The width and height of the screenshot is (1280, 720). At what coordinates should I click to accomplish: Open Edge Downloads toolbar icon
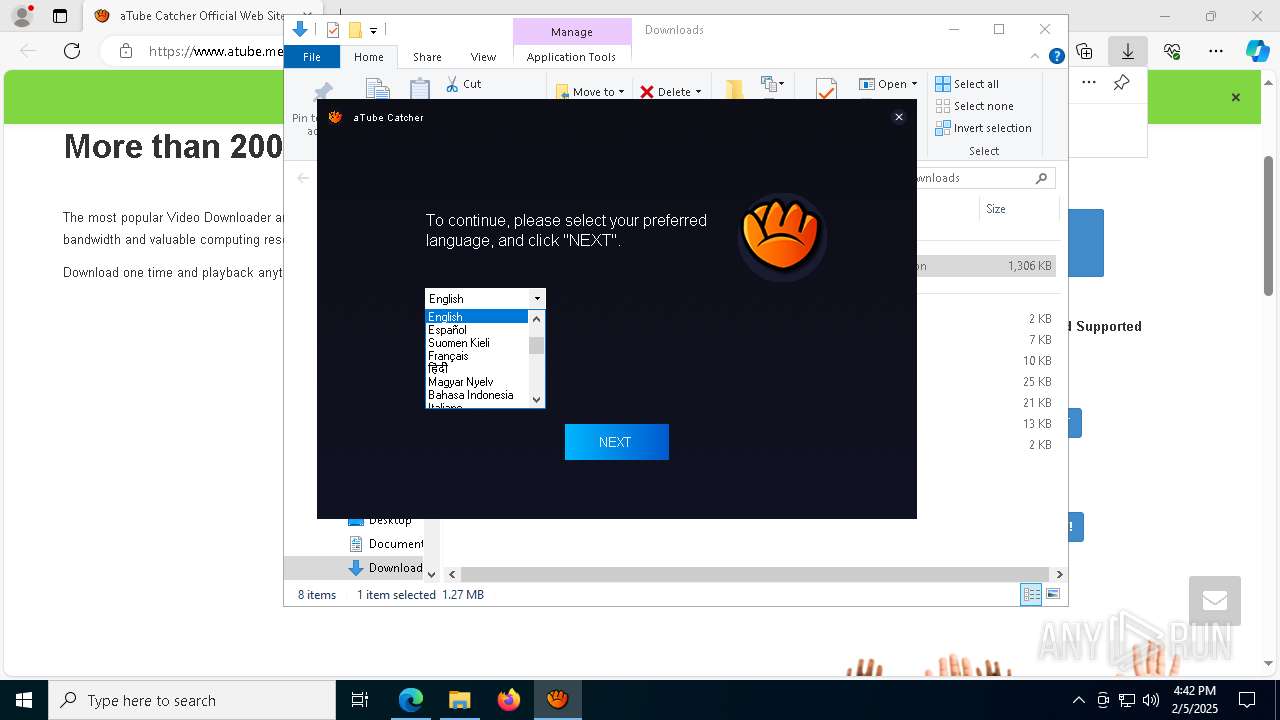coord(1128,51)
